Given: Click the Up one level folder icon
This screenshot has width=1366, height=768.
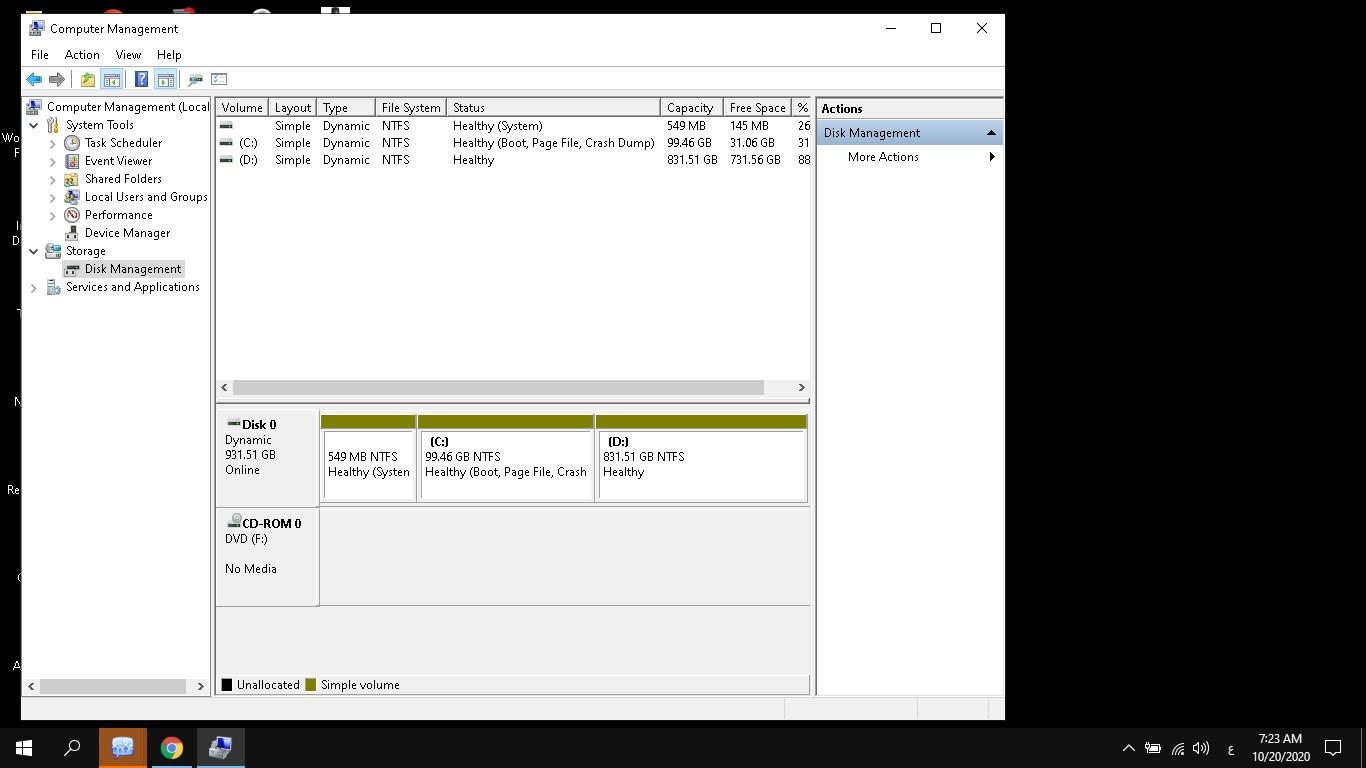Looking at the screenshot, I should (x=88, y=79).
